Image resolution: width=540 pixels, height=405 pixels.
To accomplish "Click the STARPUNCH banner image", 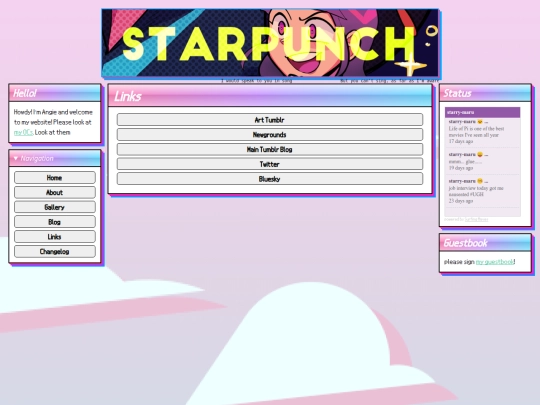I will (270, 43).
